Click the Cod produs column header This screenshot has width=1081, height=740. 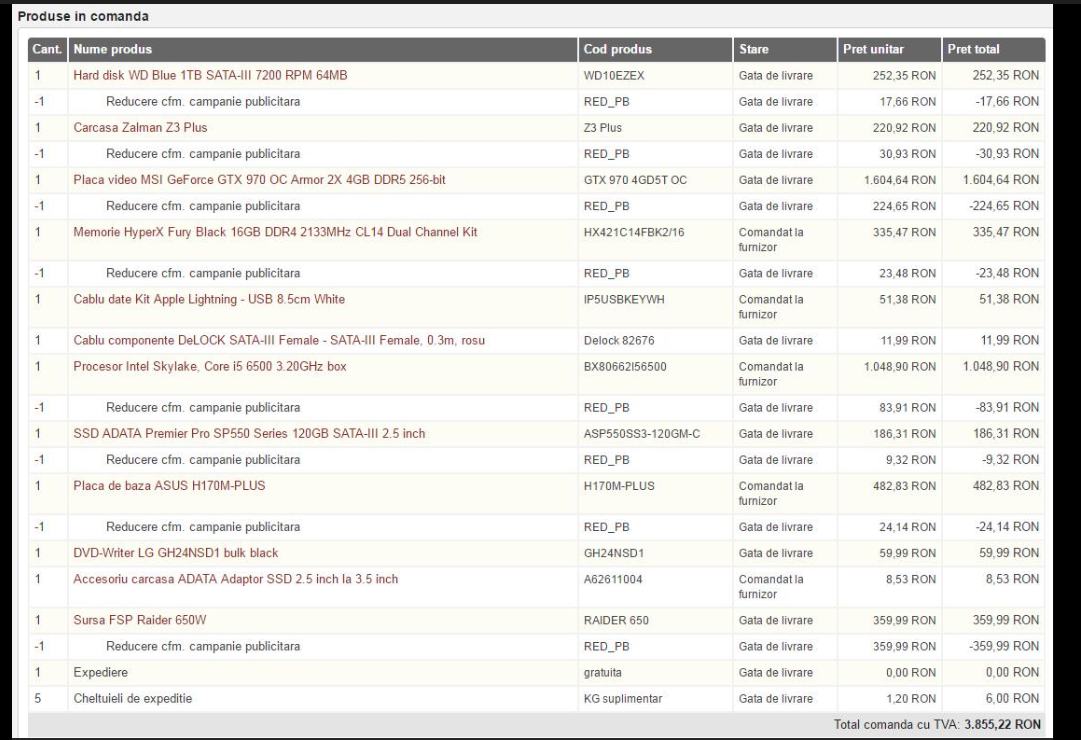(x=655, y=49)
